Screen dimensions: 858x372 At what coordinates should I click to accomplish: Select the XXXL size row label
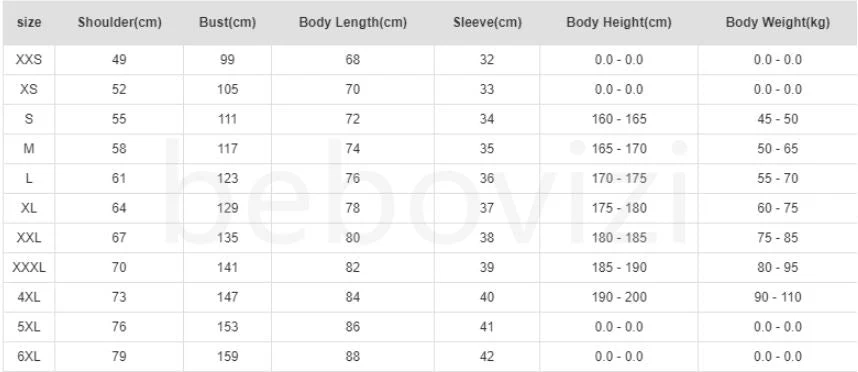point(29,267)
